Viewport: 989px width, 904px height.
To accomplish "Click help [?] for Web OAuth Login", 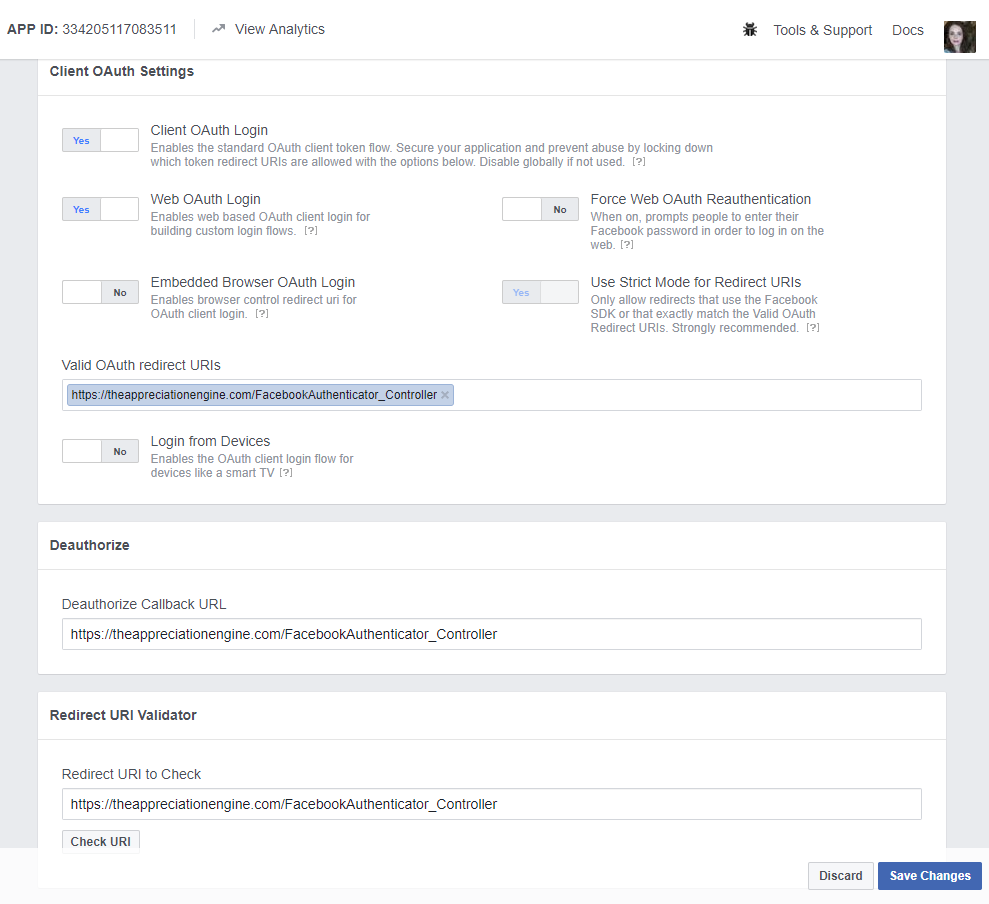I will [x=311, y=231].
